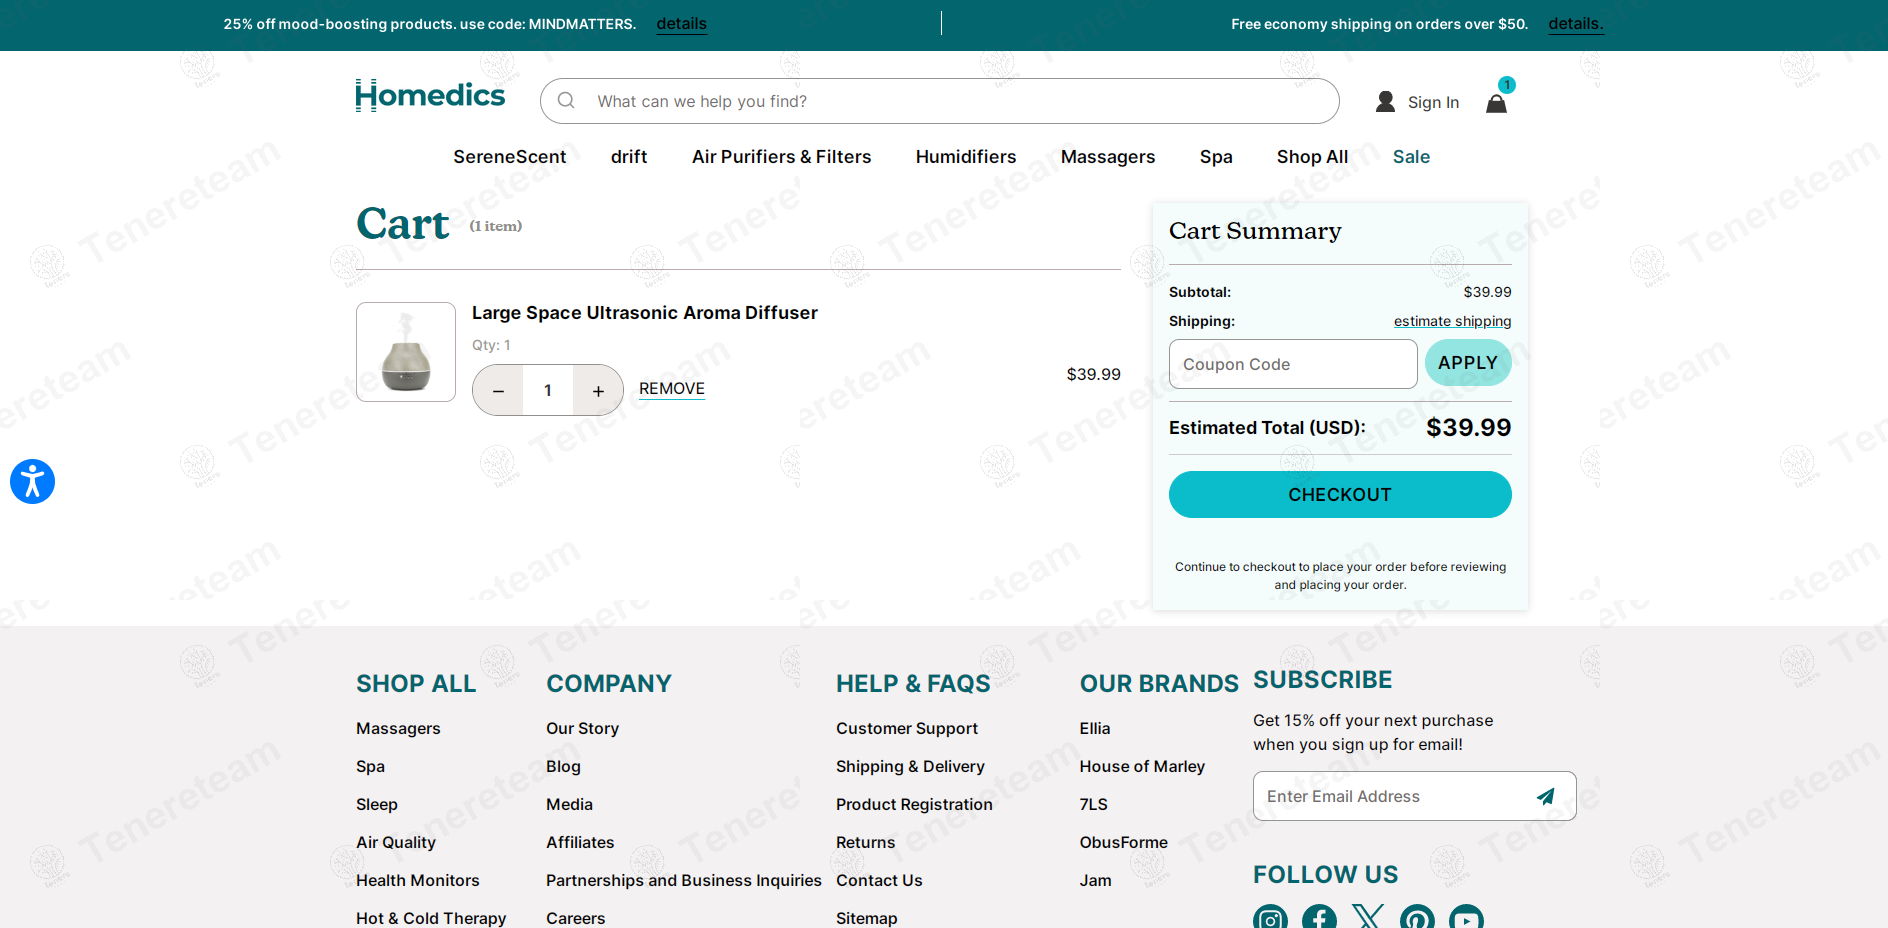Click the aroma diffuser product thumbnail
This screenshot has width=1888, height=928.
click(x=406, y=352)
